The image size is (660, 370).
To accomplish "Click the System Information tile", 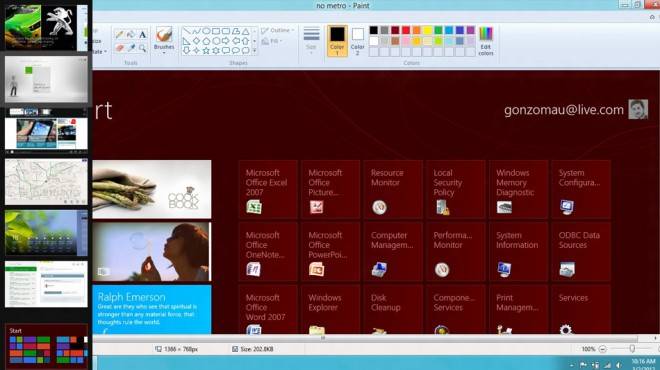I will tap(519, 252).
